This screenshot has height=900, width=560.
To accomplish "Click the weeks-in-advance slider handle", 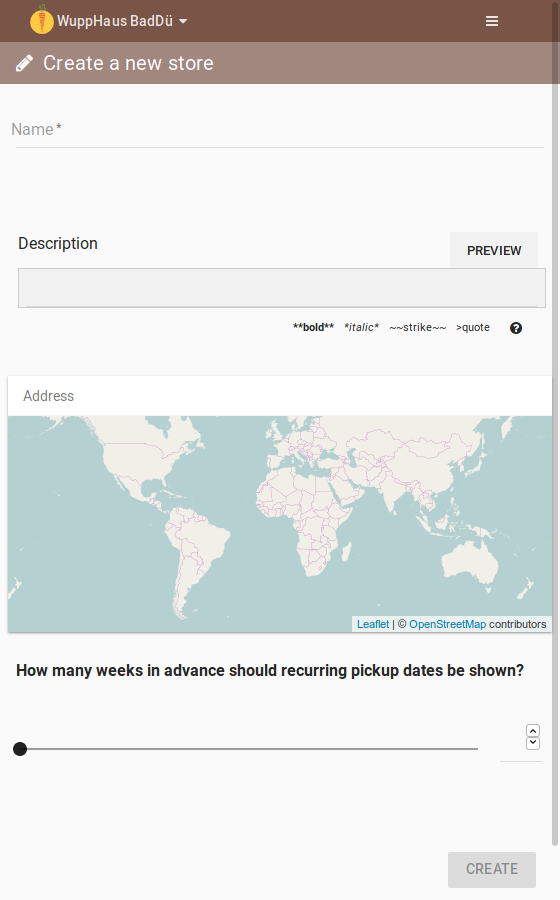I will 20,749.
